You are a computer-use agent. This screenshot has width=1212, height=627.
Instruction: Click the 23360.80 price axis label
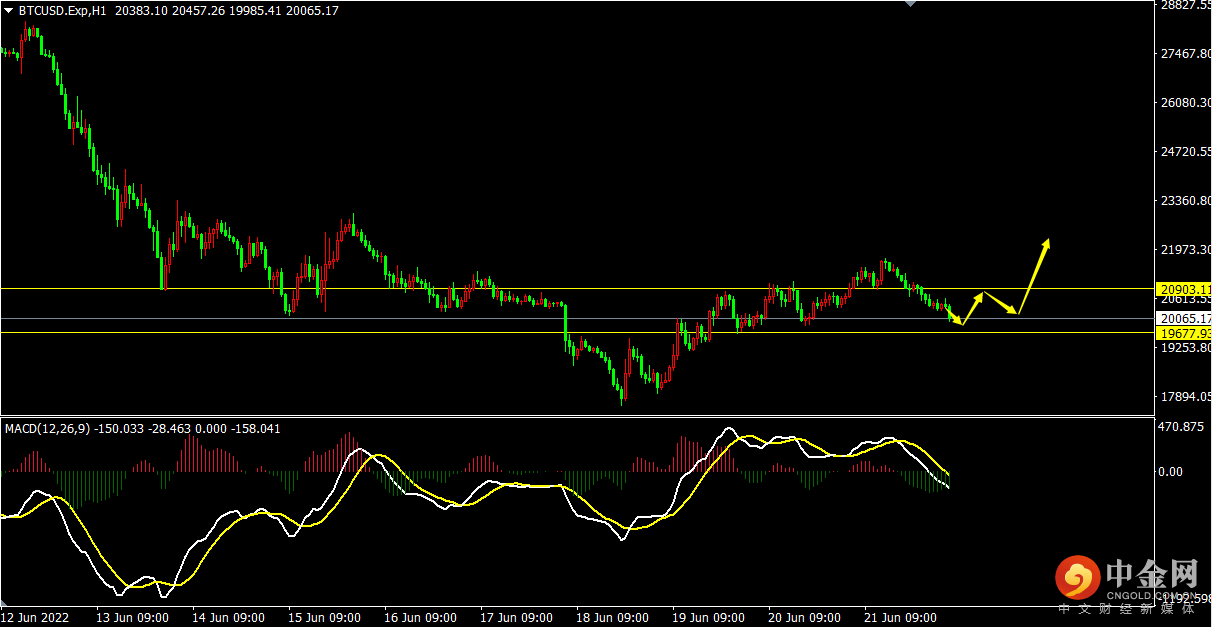point(1185,201)
